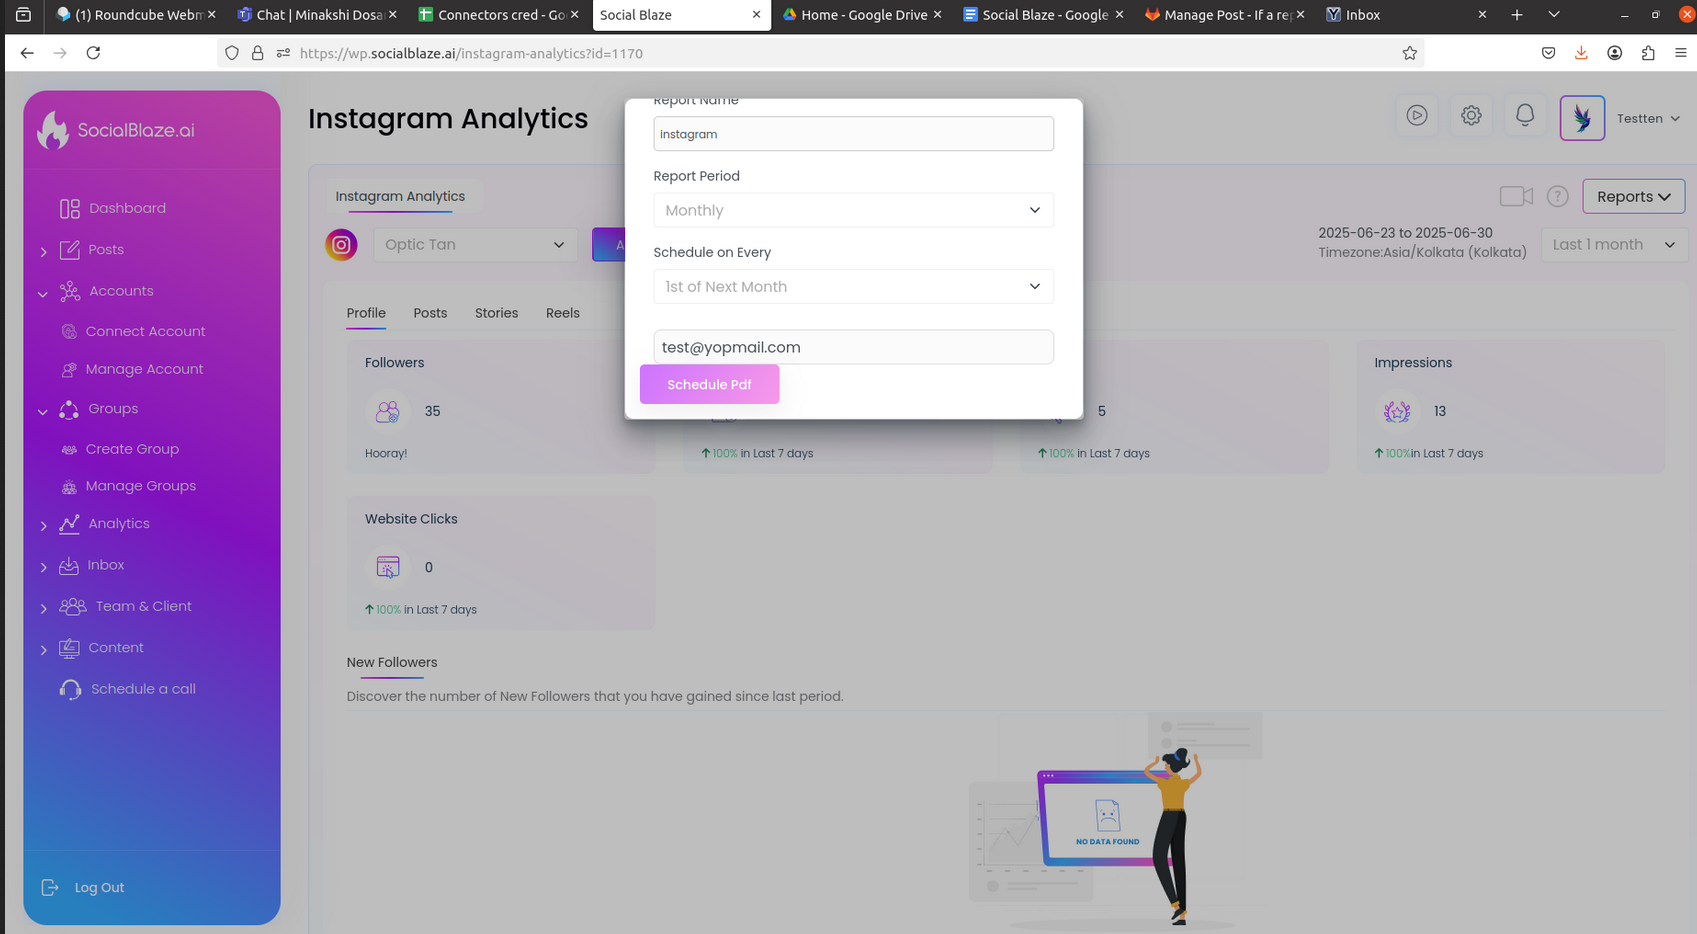The width and height of the screenshot is (1697, 934).
Task: Switch to the Posts analytics tab
Action: pyautogui.click(x=430, y=313)
